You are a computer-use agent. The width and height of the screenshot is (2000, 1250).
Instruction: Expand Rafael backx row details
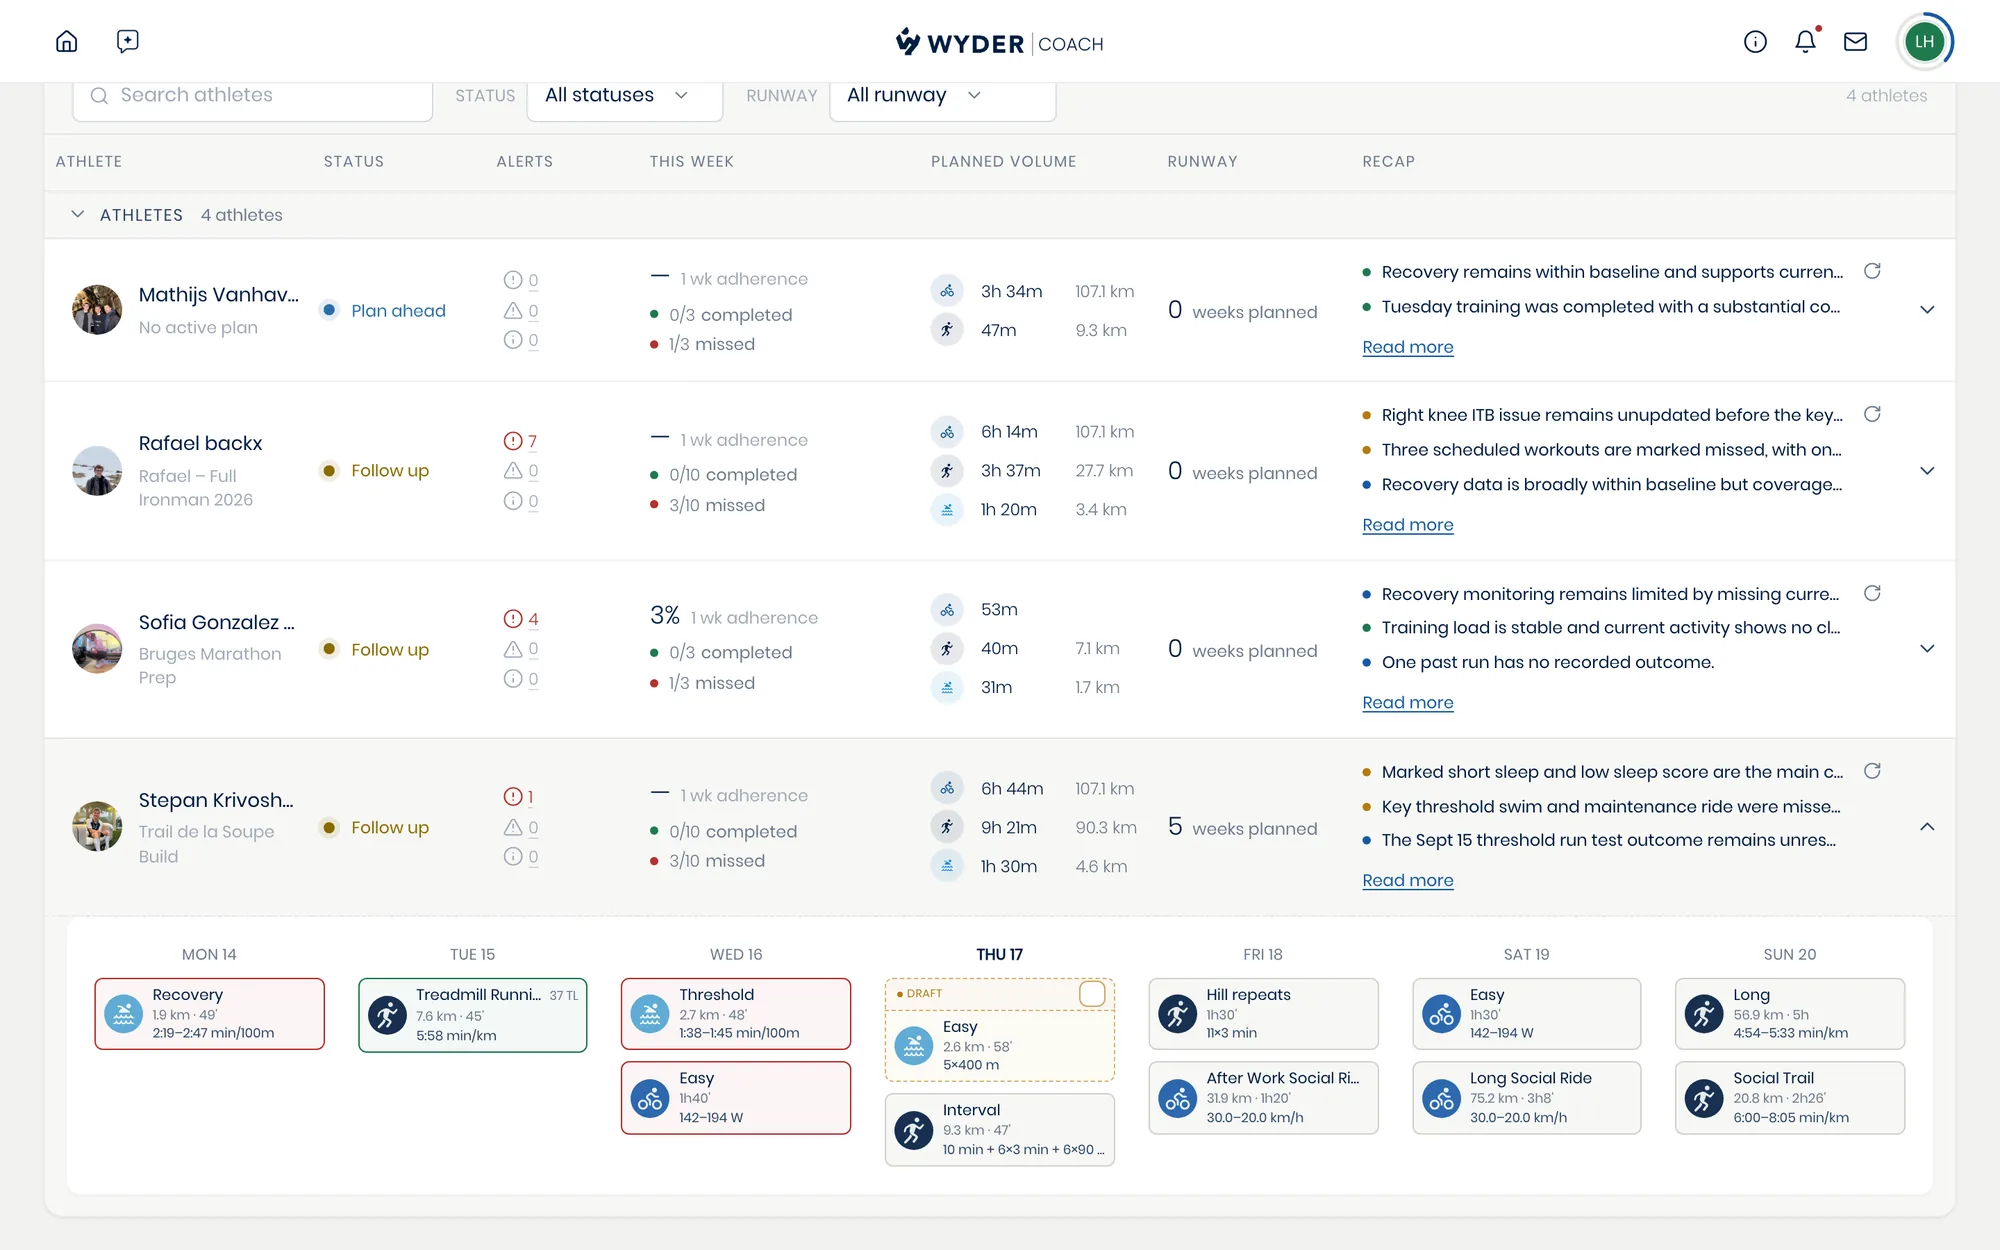pyautogui.click(x=1927, y=471)
